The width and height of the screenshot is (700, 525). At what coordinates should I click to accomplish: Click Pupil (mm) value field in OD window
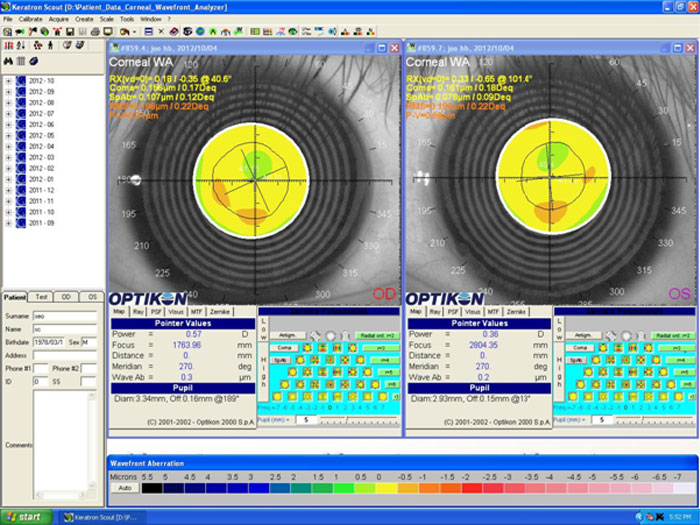(306, 420)
